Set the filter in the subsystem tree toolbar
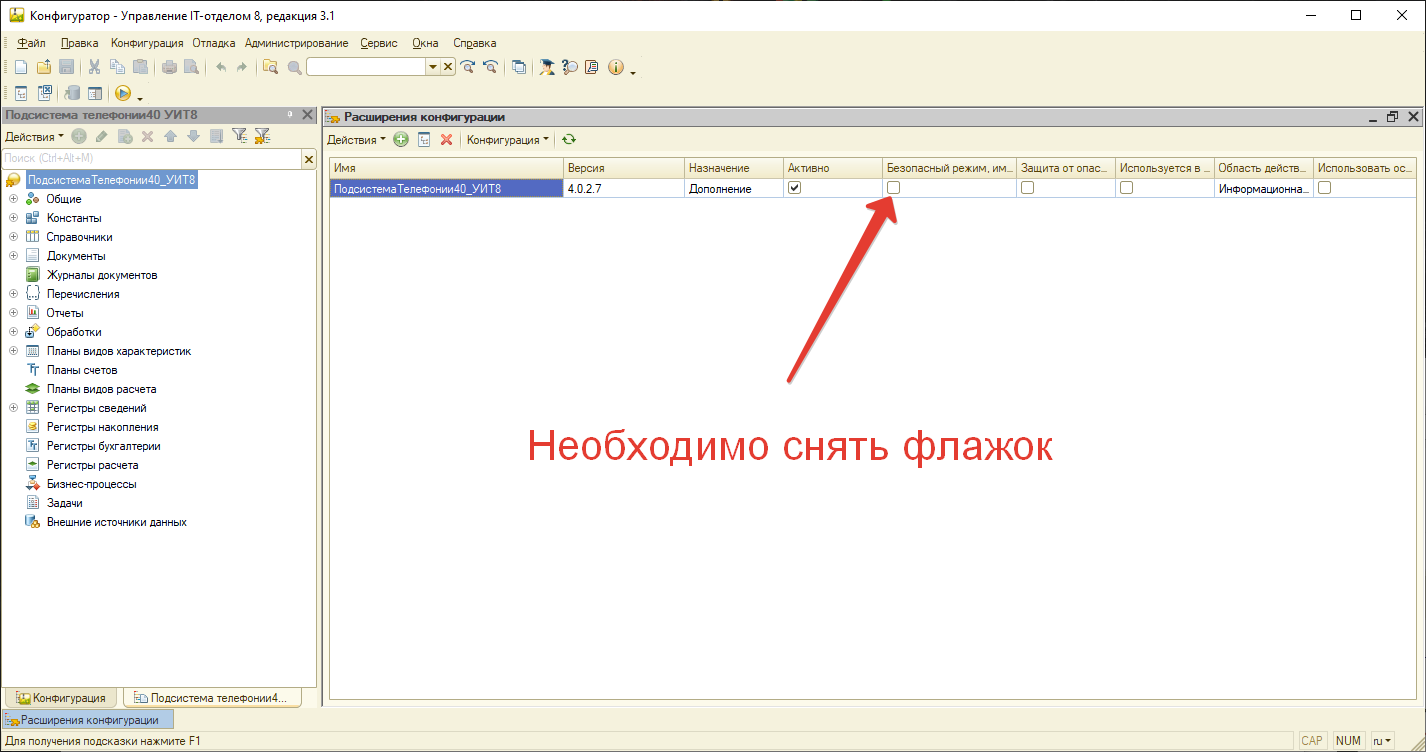Viewport: 1426px width, 752px height. pos(240,137)
